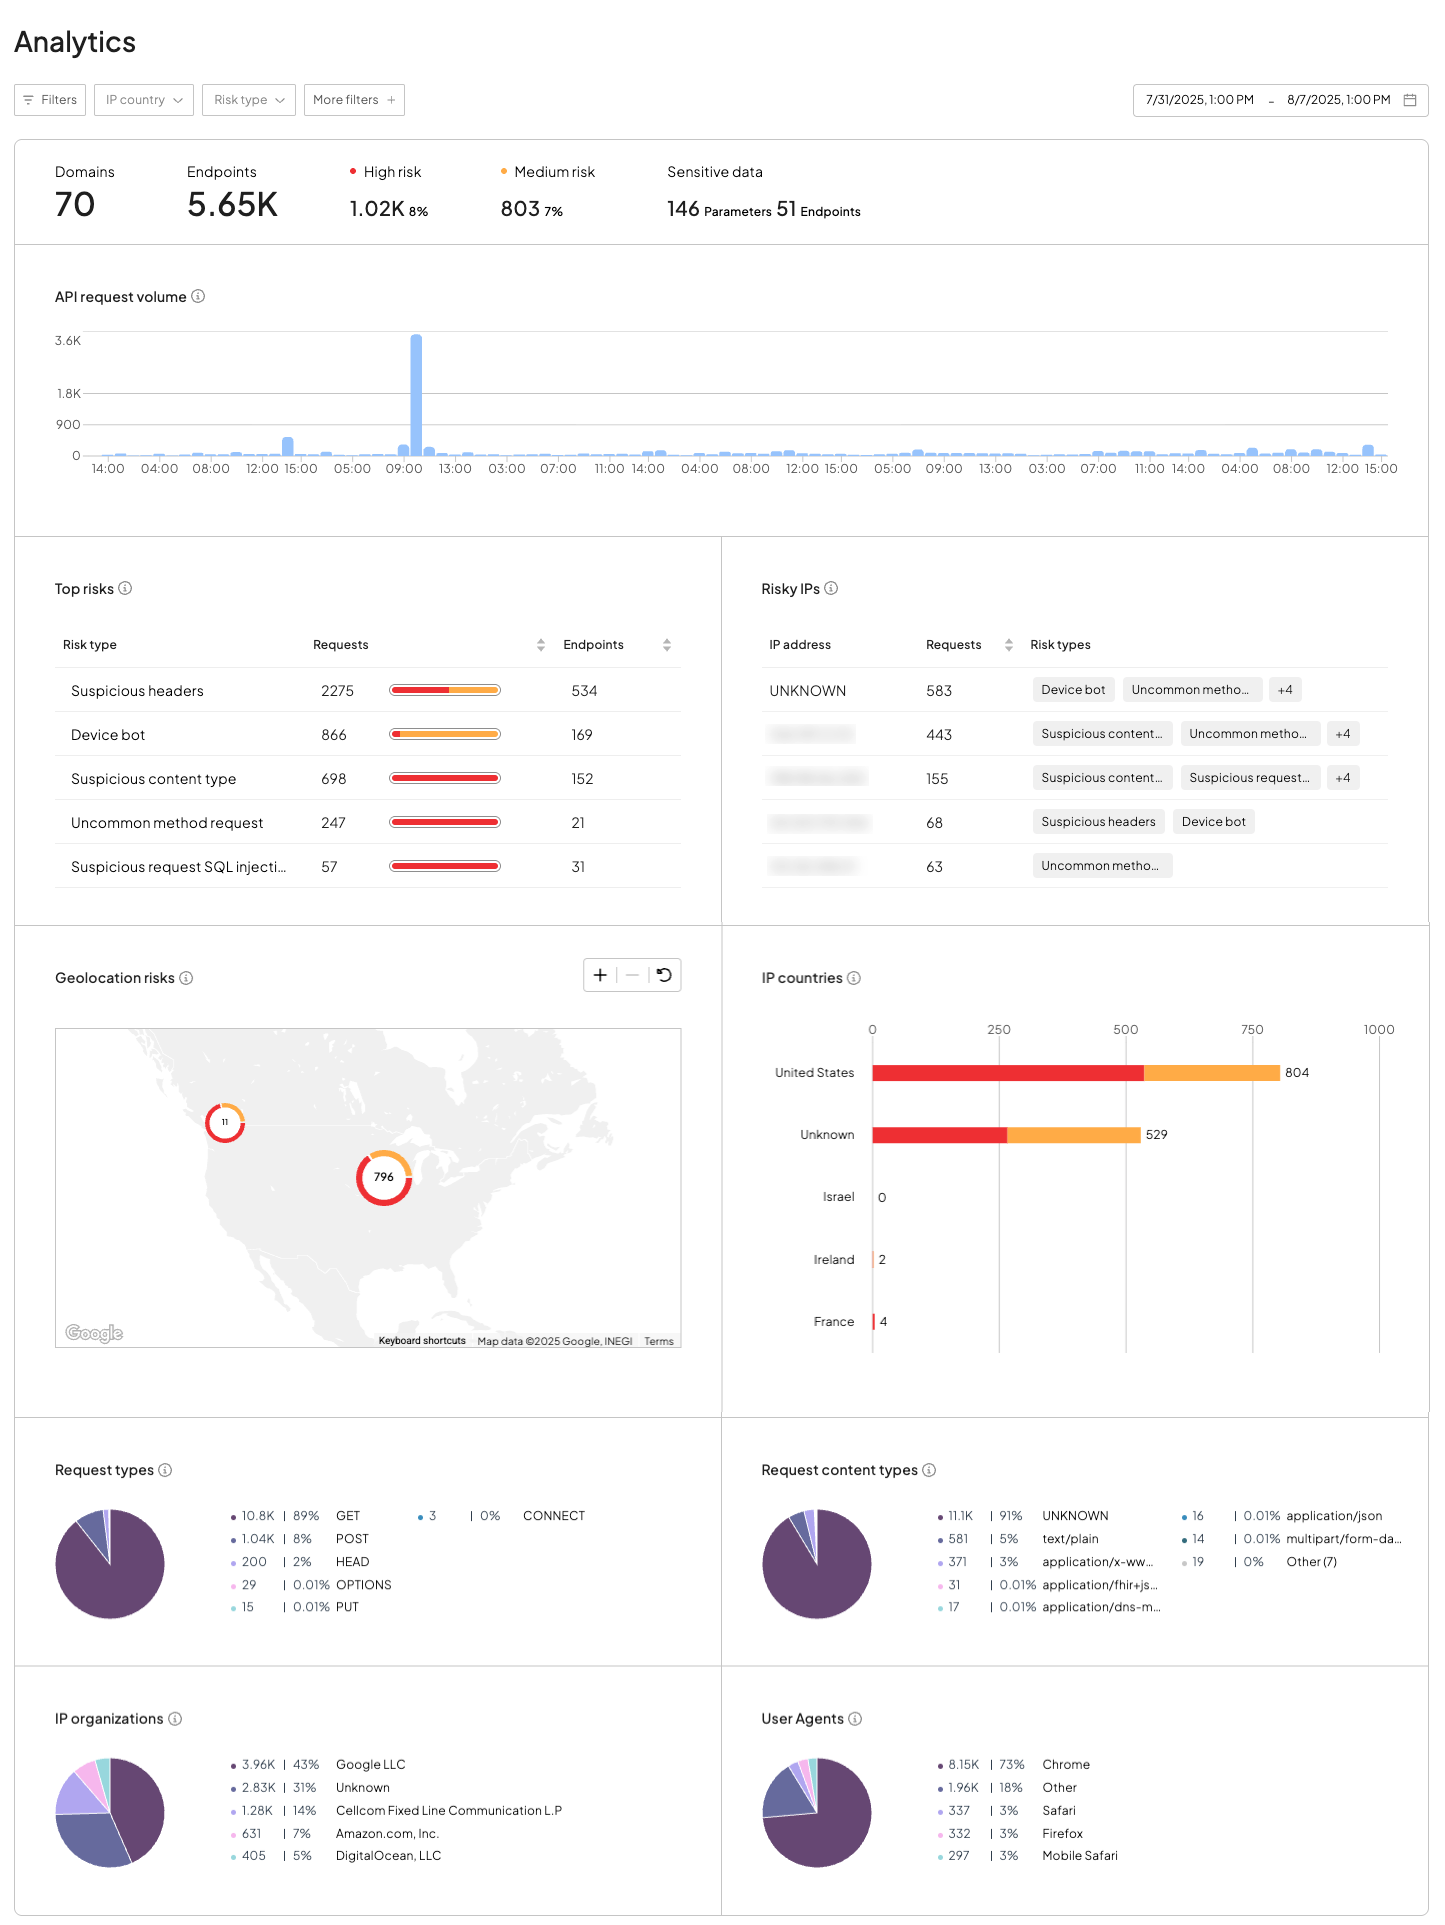Click the info icon next to Risky IPs
This screenshot has height=1925, width=1445.
pyautogui.click(x=831, y=588)
